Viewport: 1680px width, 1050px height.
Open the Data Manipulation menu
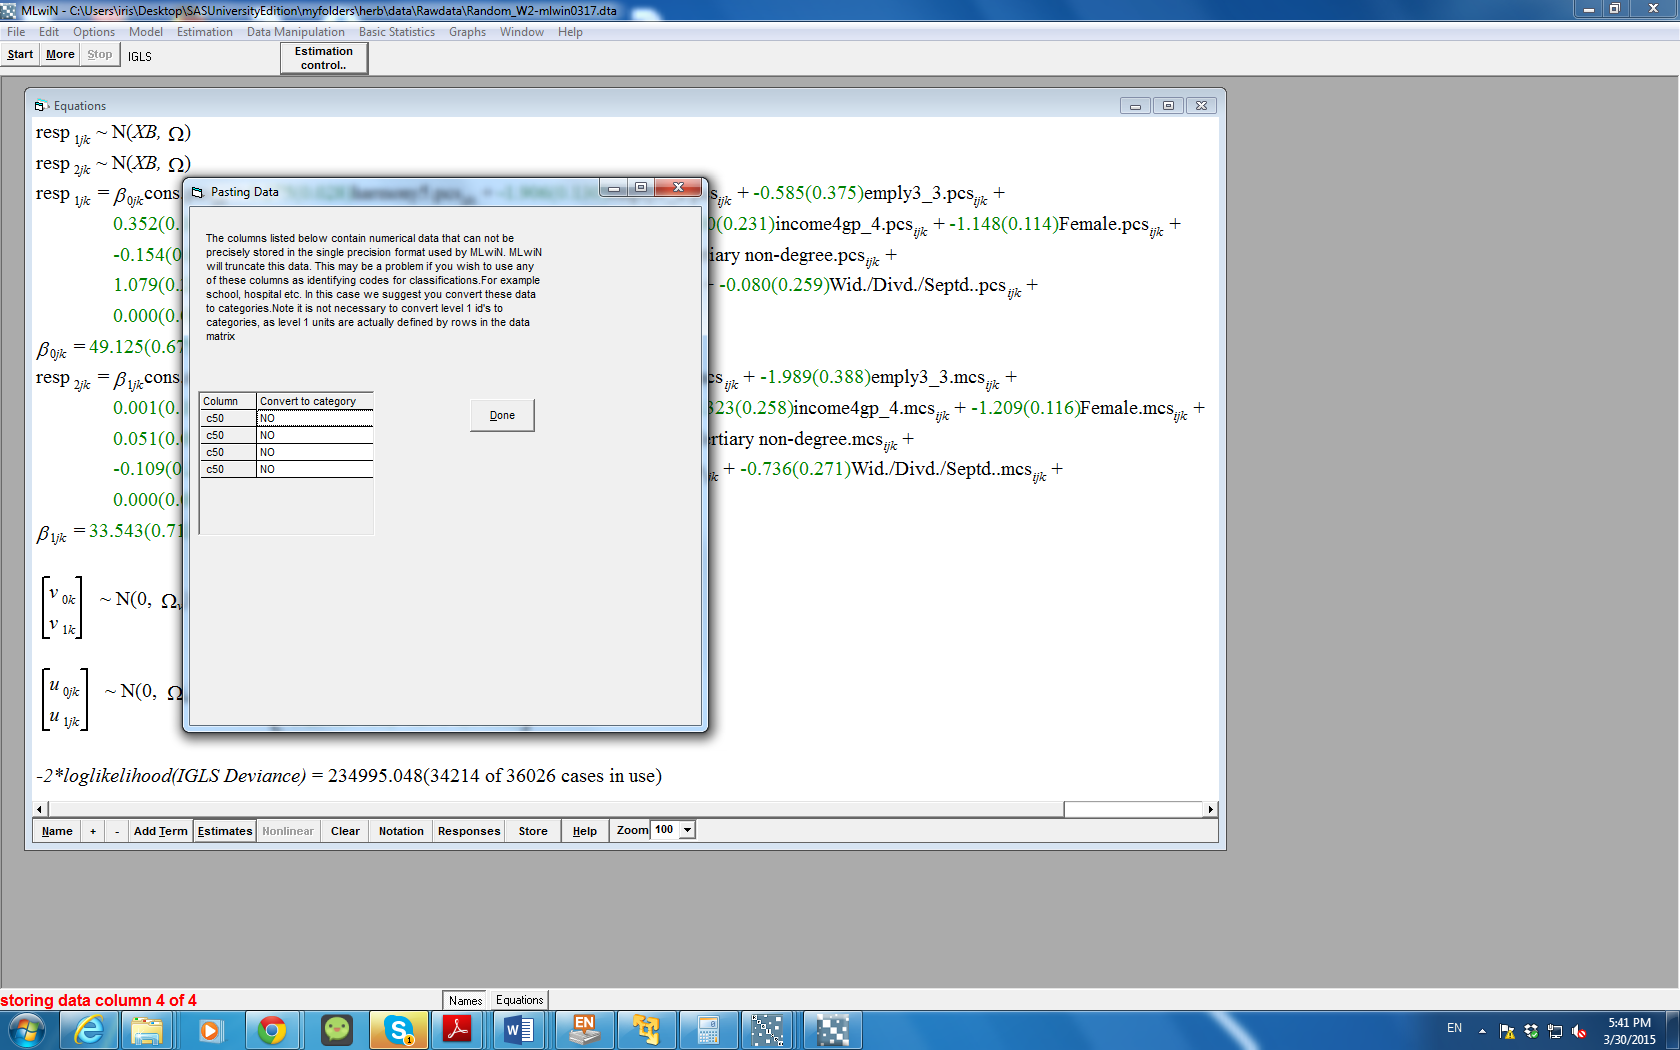tap(295, 32)
